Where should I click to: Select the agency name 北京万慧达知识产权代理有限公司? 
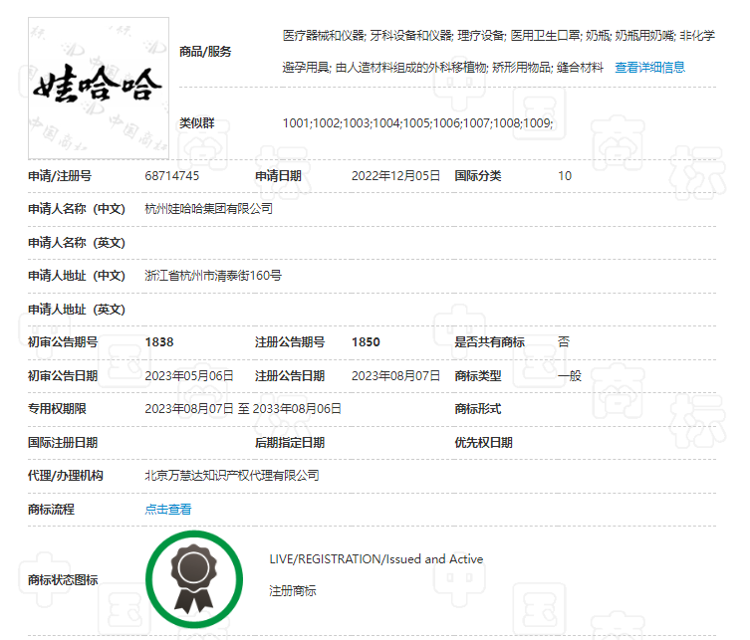[232, 476]
